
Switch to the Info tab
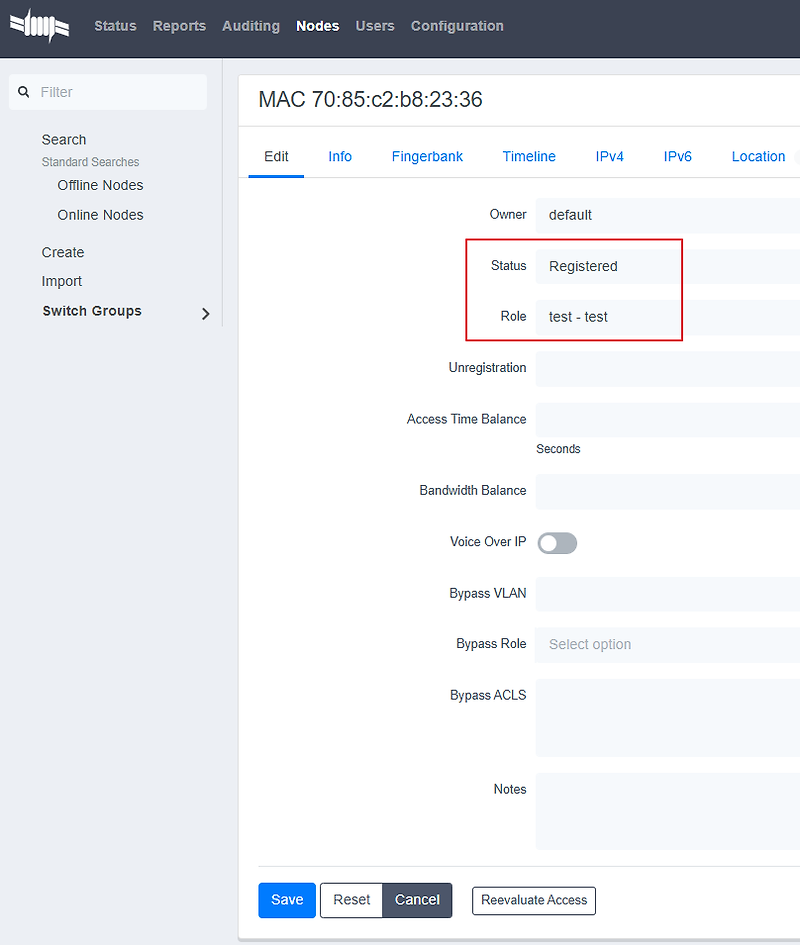point(340,157)
